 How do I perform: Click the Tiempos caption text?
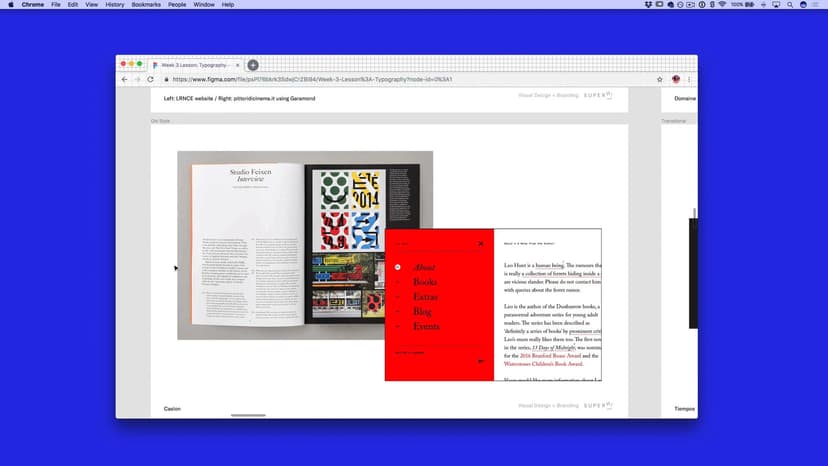pos(685,409)
